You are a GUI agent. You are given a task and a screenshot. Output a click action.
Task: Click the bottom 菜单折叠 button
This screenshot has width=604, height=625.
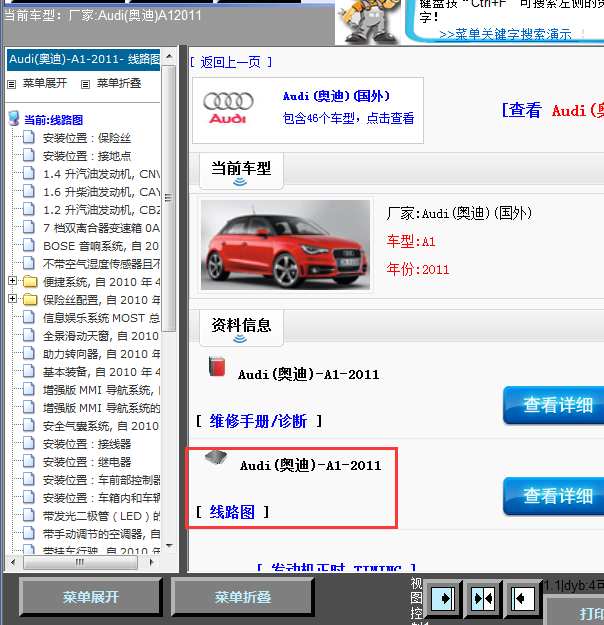(x=242, y=597)
